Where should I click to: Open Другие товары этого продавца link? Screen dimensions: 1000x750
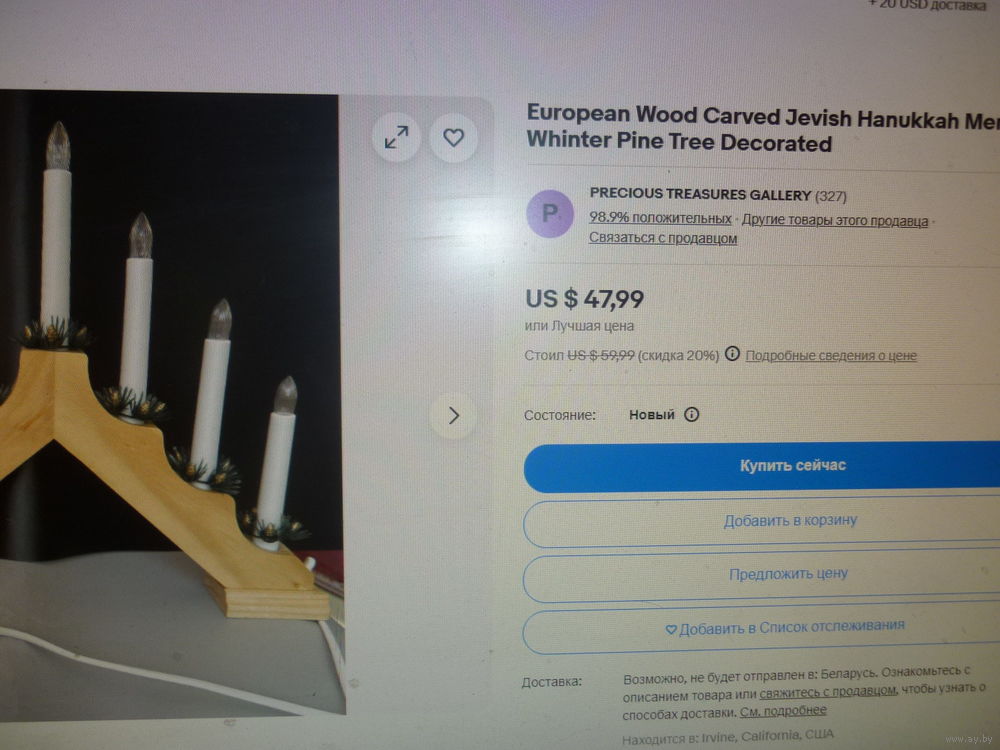click(835, 221)
